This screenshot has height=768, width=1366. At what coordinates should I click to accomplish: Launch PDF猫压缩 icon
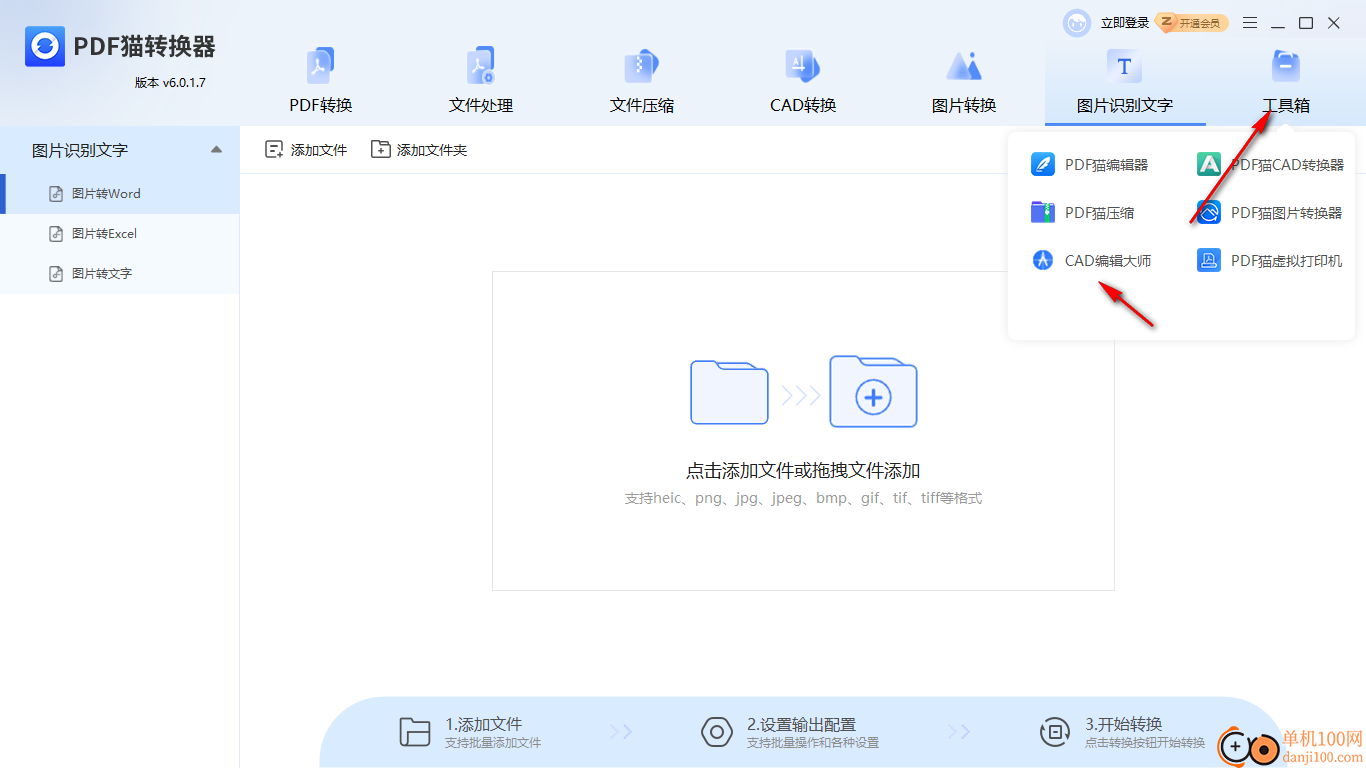tap(1043, 213)
